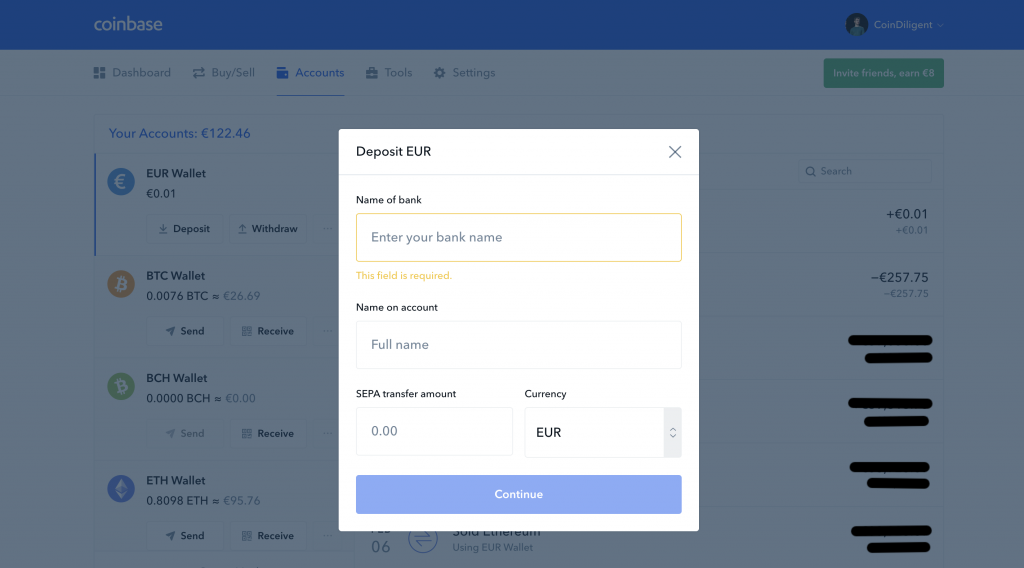Click the Sold Ethereum transaction icon
1024x568 pixels.
(422, 540)
